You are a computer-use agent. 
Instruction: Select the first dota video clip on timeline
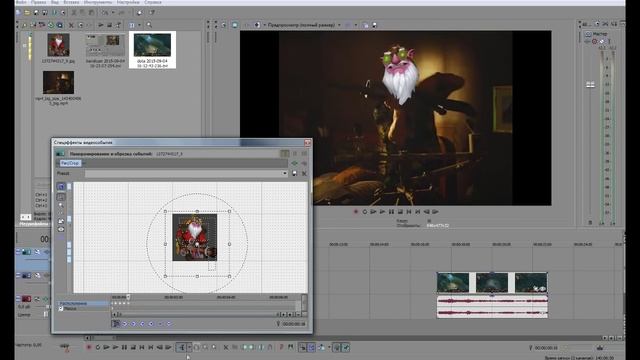453,282
